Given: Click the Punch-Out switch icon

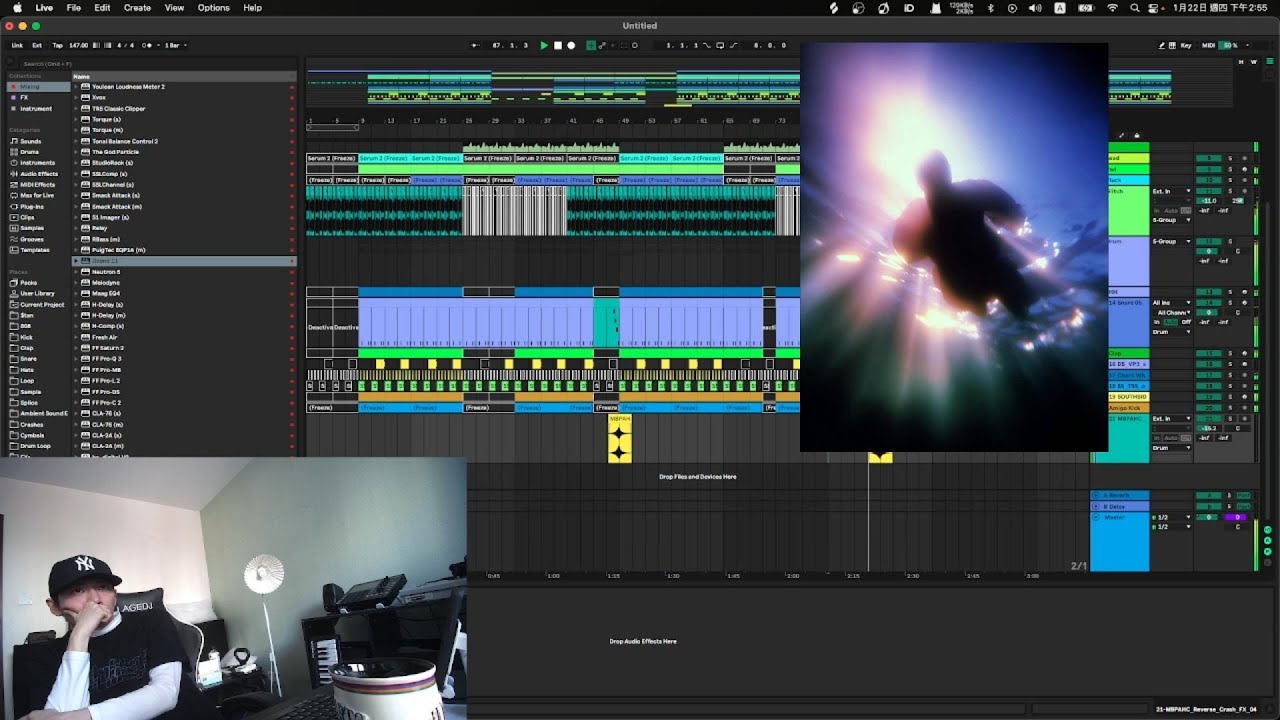Looking at the screenshot, I should [x=734, y=45].
